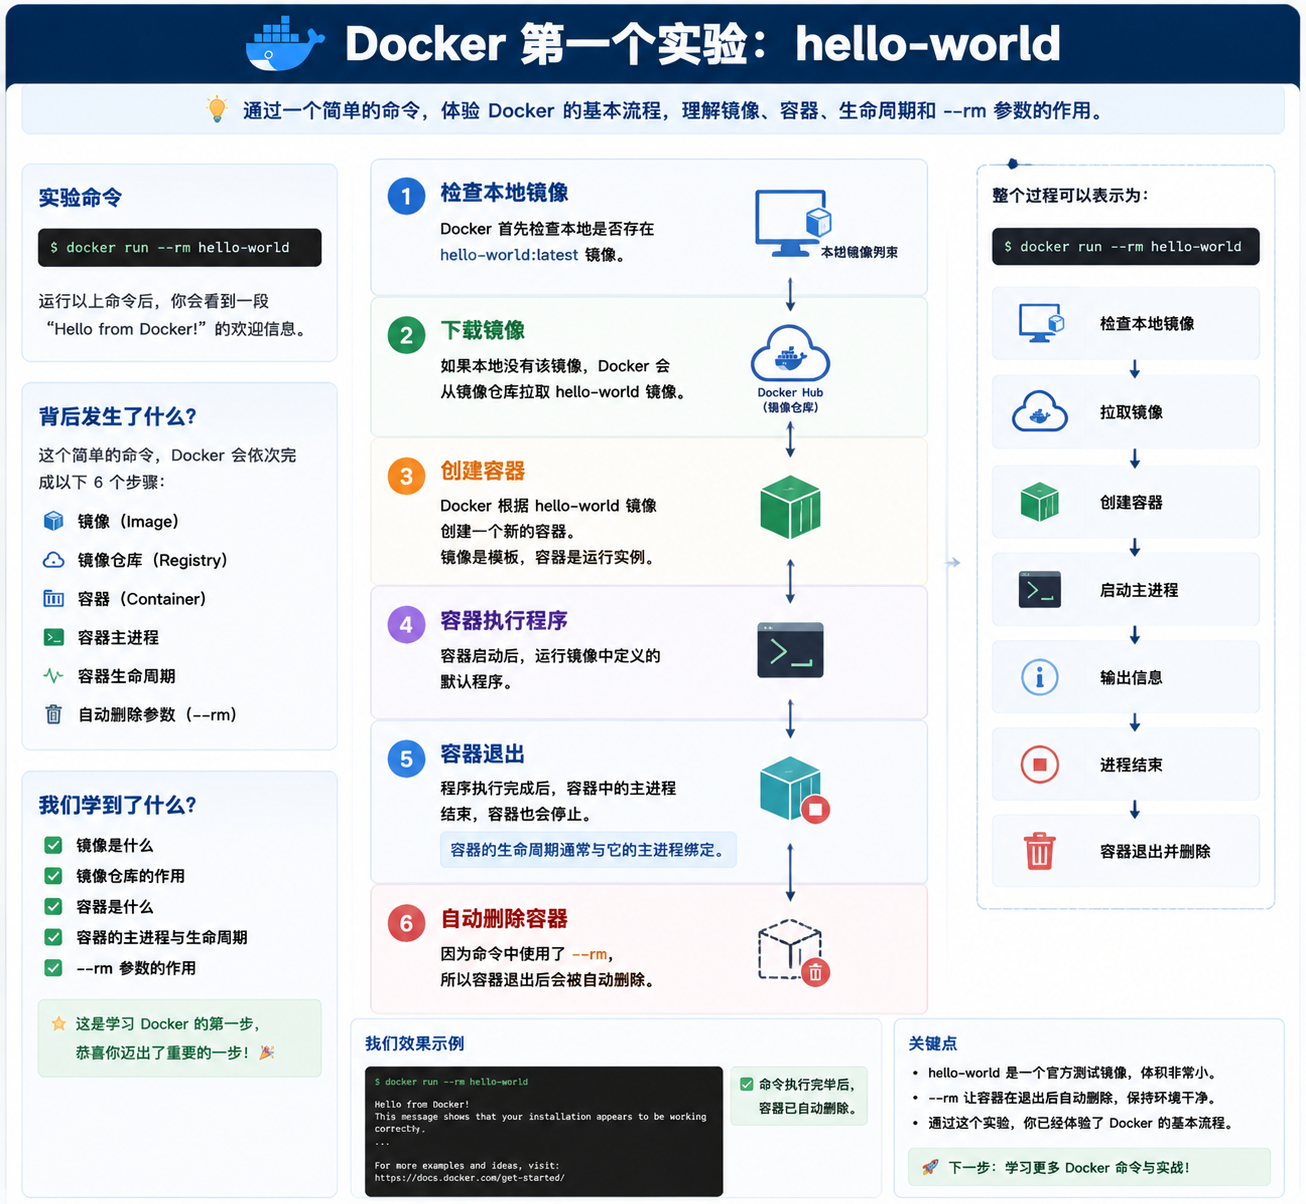Click the main title Docker 第一个实验：hello-world
The image size is (1306, 1204).
click(703, 44)
